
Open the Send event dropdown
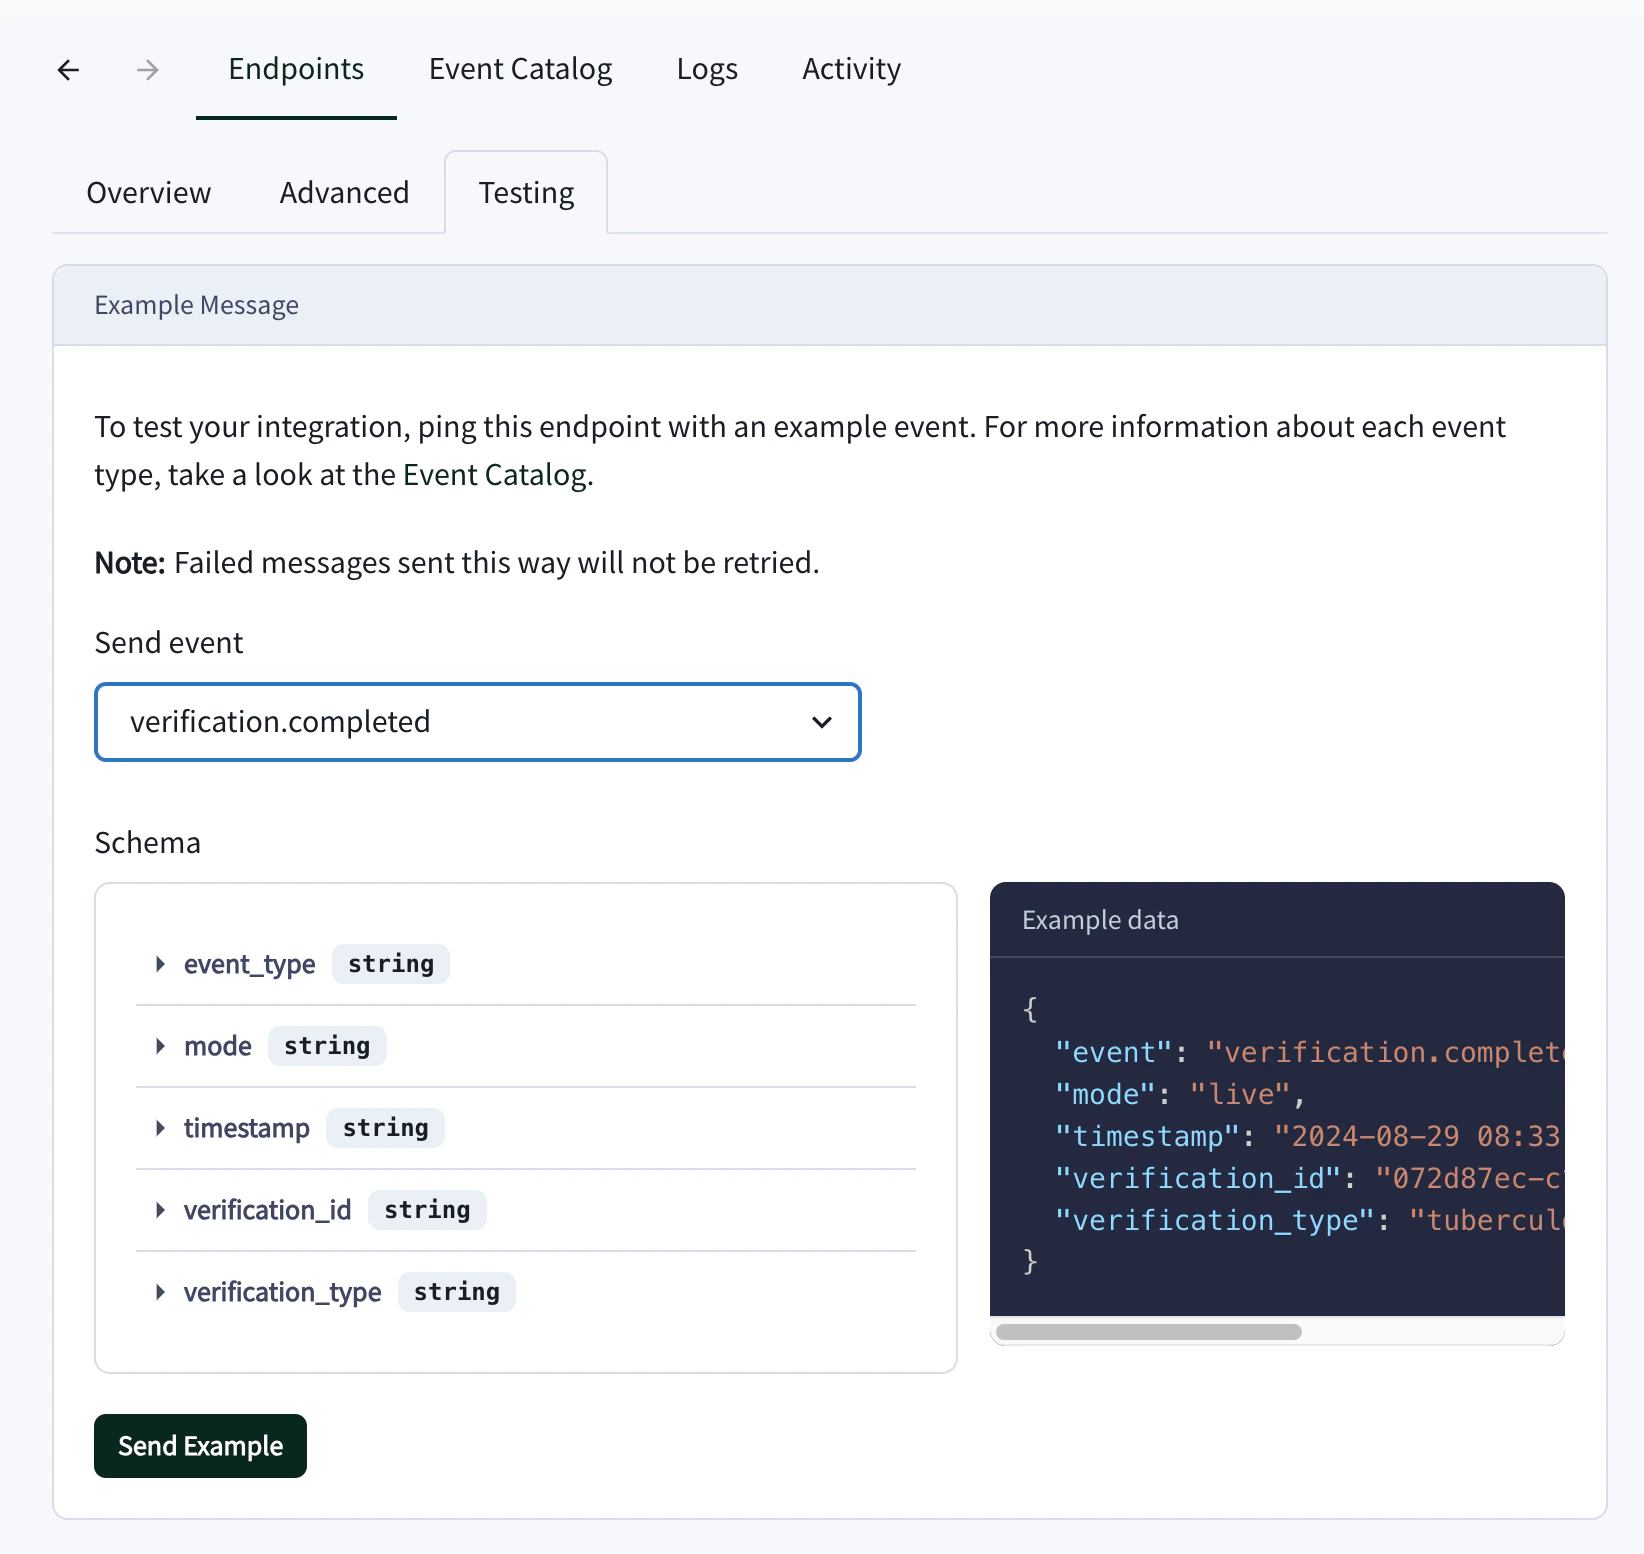478,722
